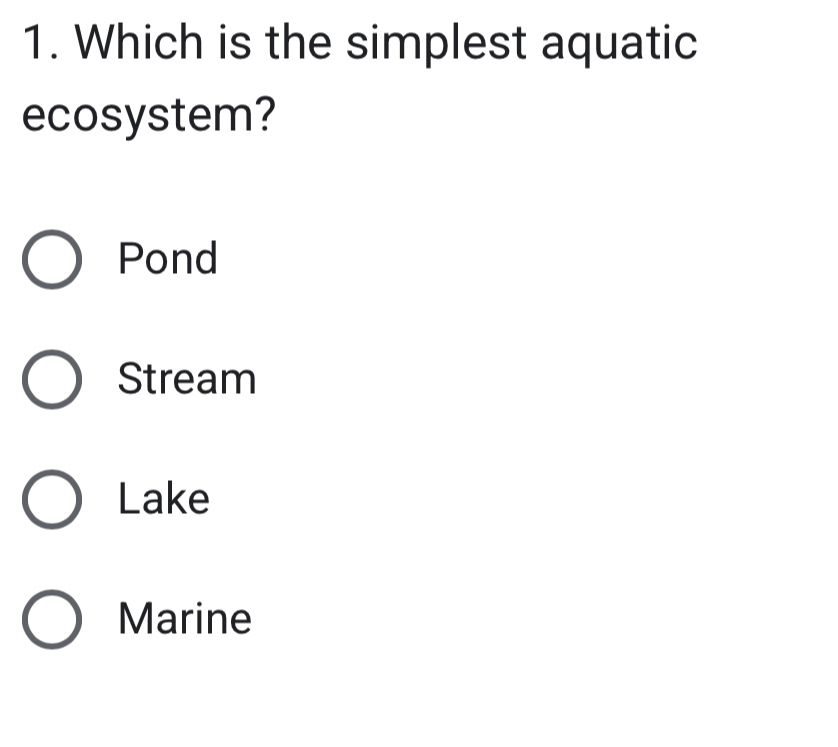This screenshot has width=838, height=747.
Task: Click the Stream option label
Action: tap(186, 380)
